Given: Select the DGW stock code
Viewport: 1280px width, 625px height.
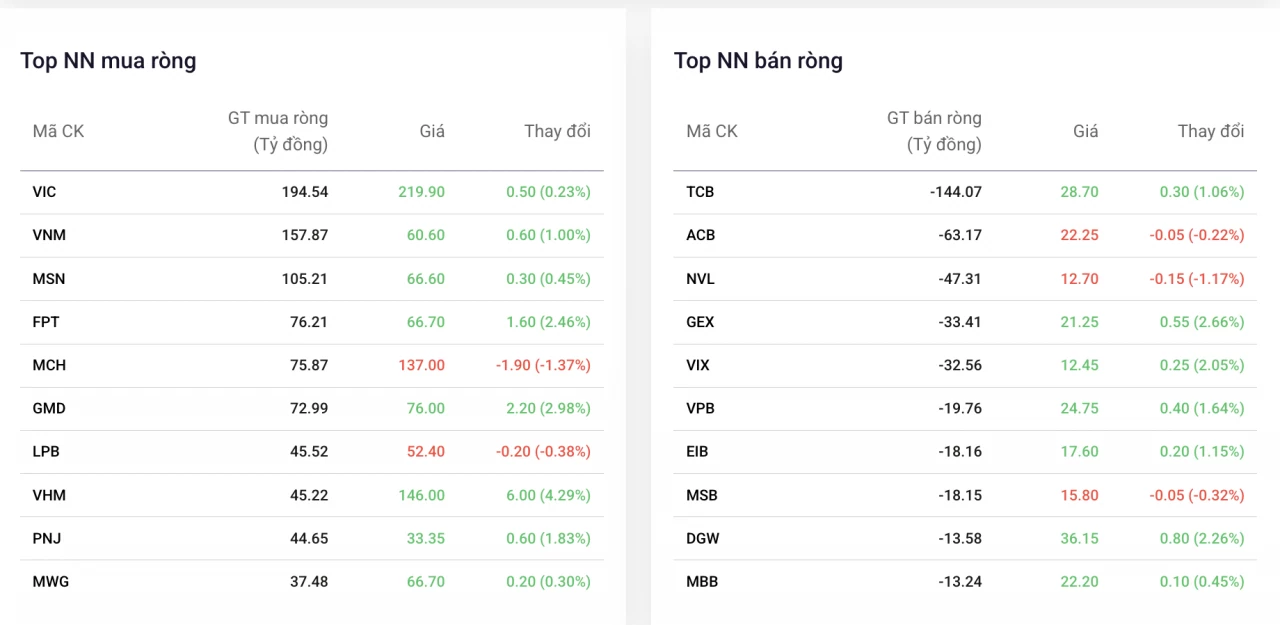Looking at the screenshot, I should coord(703,538).
